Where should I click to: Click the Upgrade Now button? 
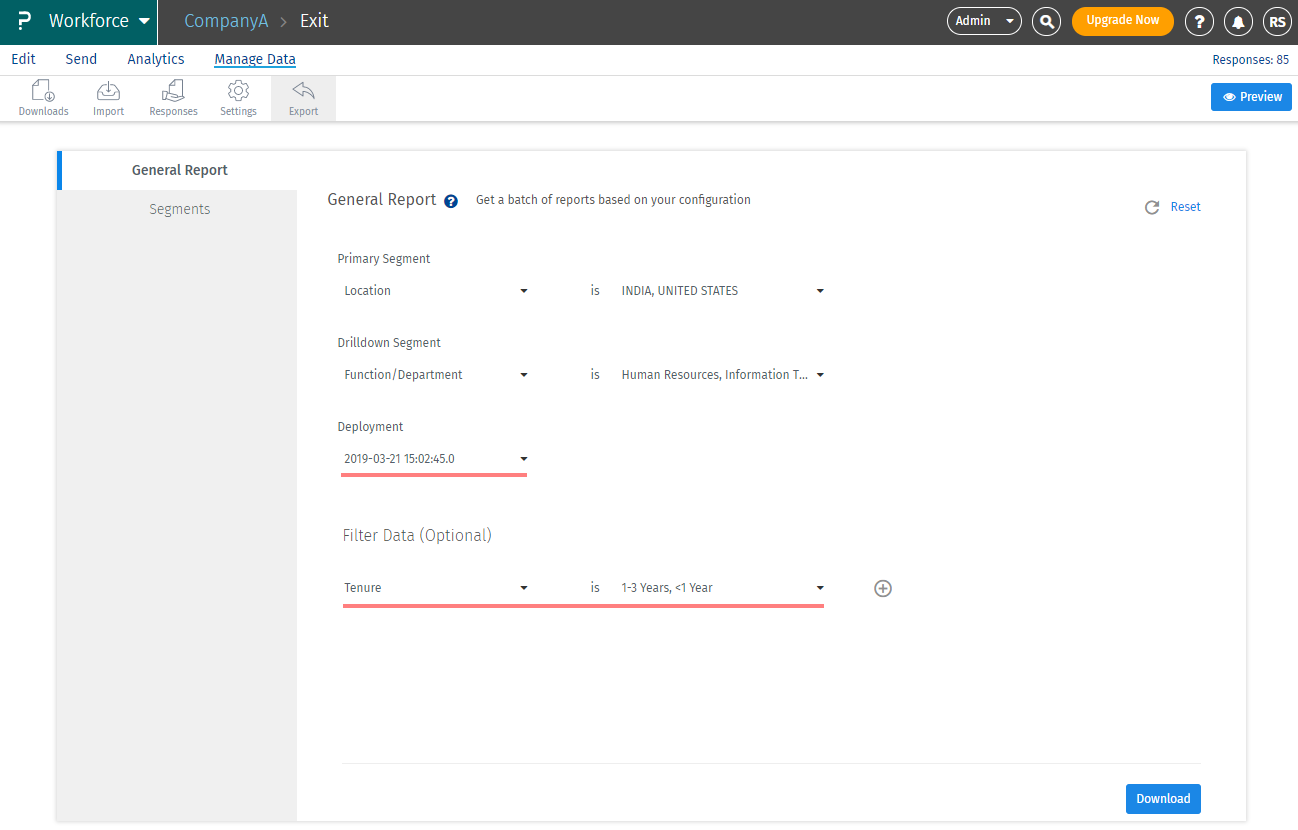(x=1123, y=21)
